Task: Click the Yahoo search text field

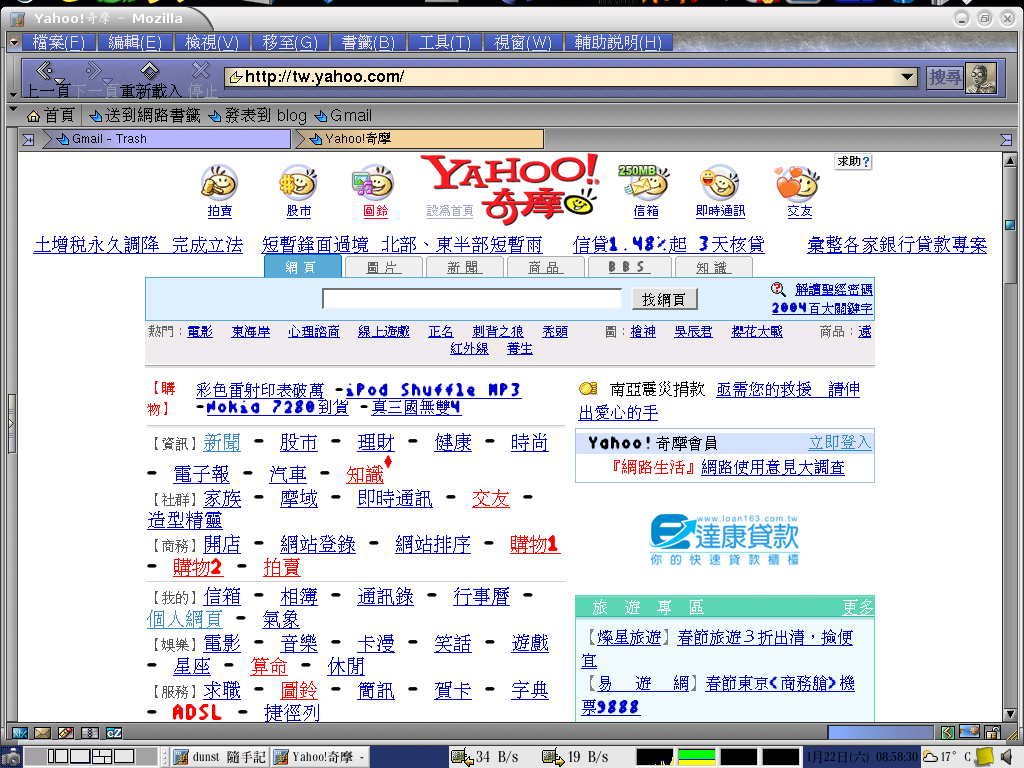Action: tap(472, 299)
